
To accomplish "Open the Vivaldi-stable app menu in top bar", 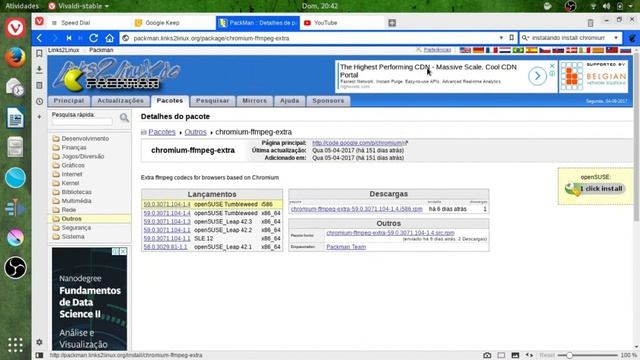I will pos(79,6).
